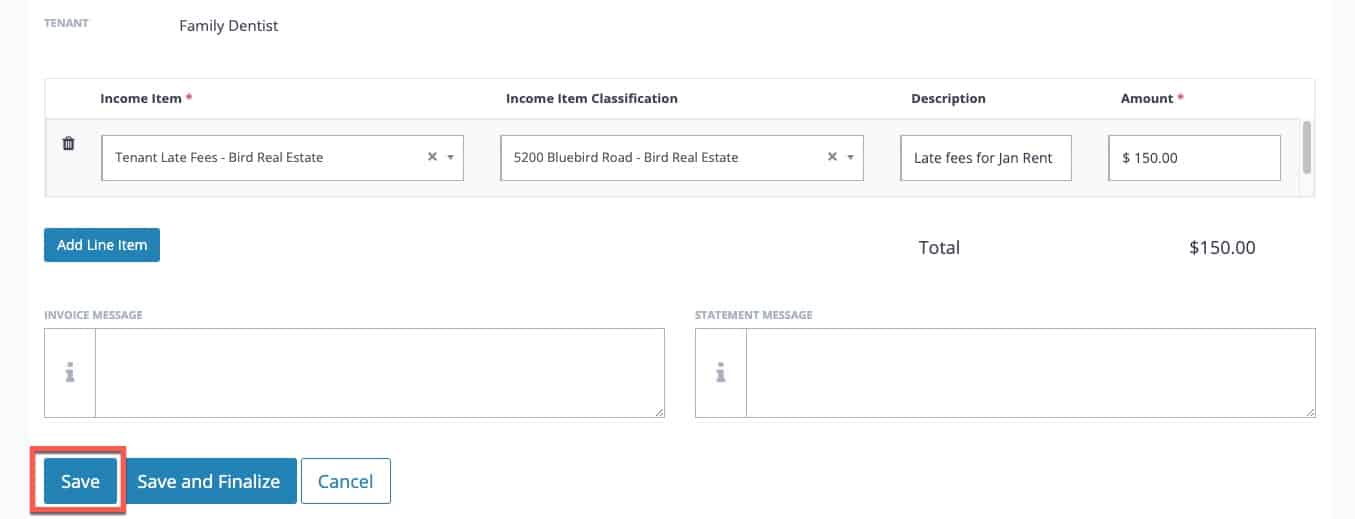The image size is (1355, 519).
Task: Click the Income Item Classification column header
Action: (591, 99)
